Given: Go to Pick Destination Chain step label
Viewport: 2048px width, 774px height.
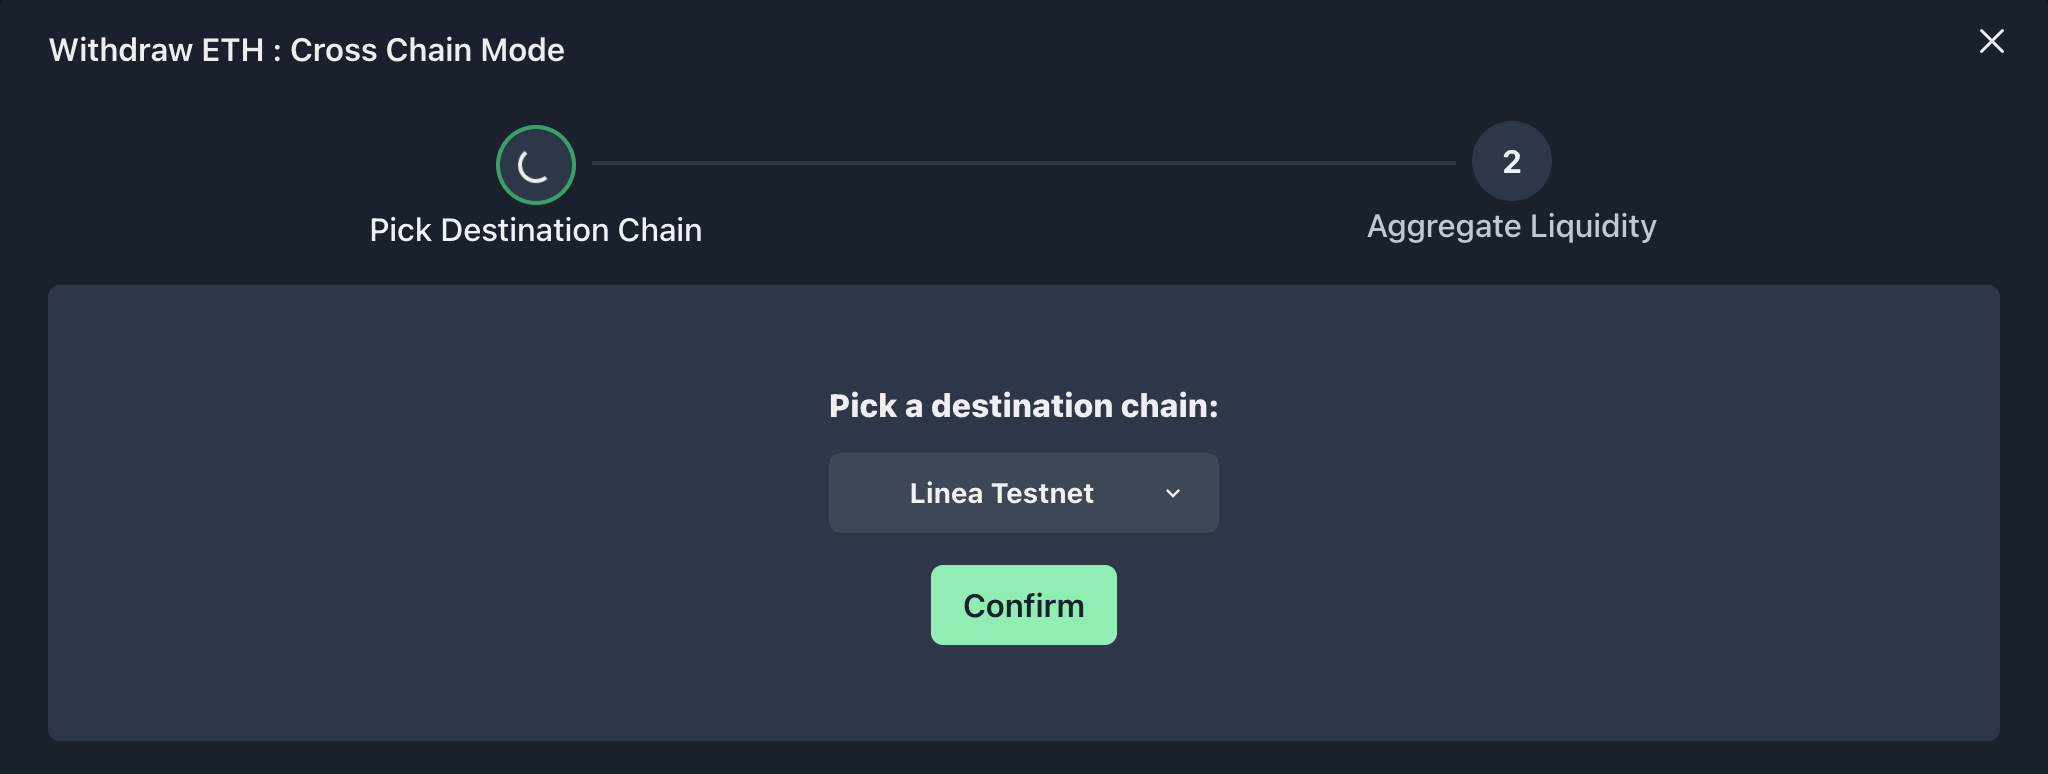Looking at the screenshot, I should 536,230.
